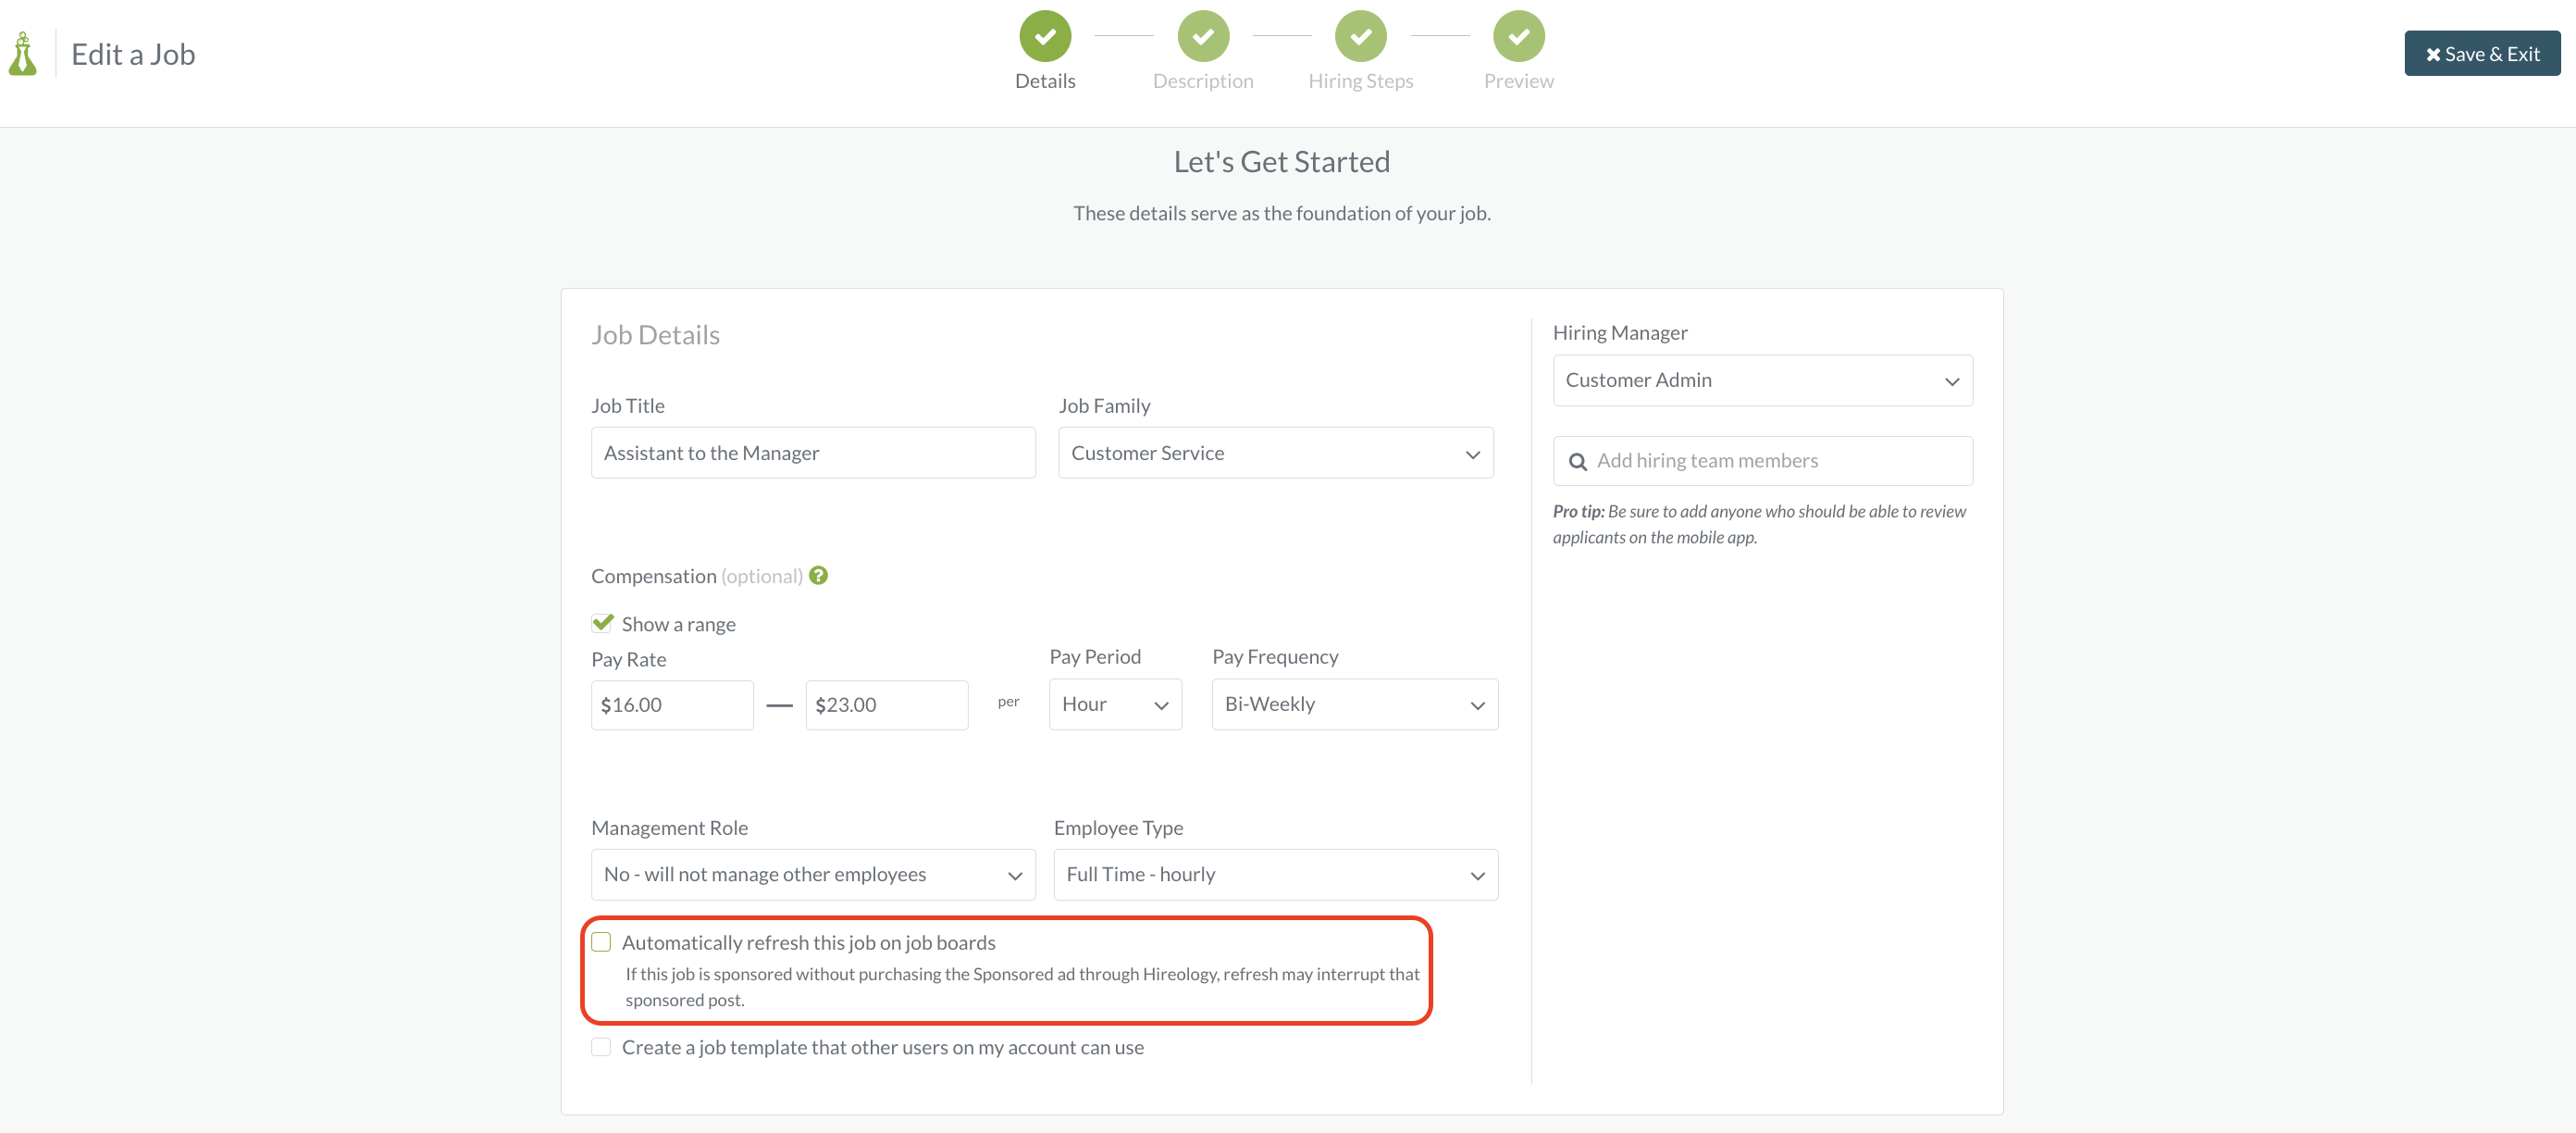Click the Add hiring team members field
2576x1133 pixels.
(x=1762, y=461)
